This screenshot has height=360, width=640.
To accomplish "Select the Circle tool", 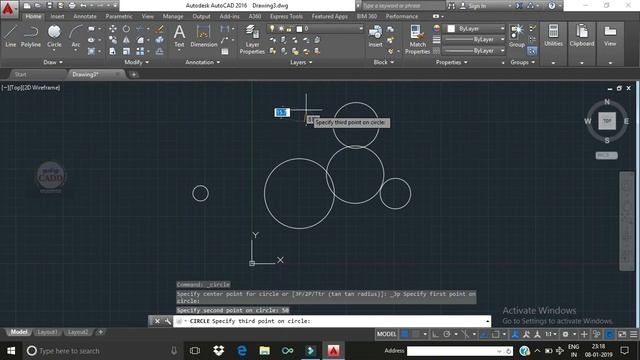I will (x=54, y=36).
